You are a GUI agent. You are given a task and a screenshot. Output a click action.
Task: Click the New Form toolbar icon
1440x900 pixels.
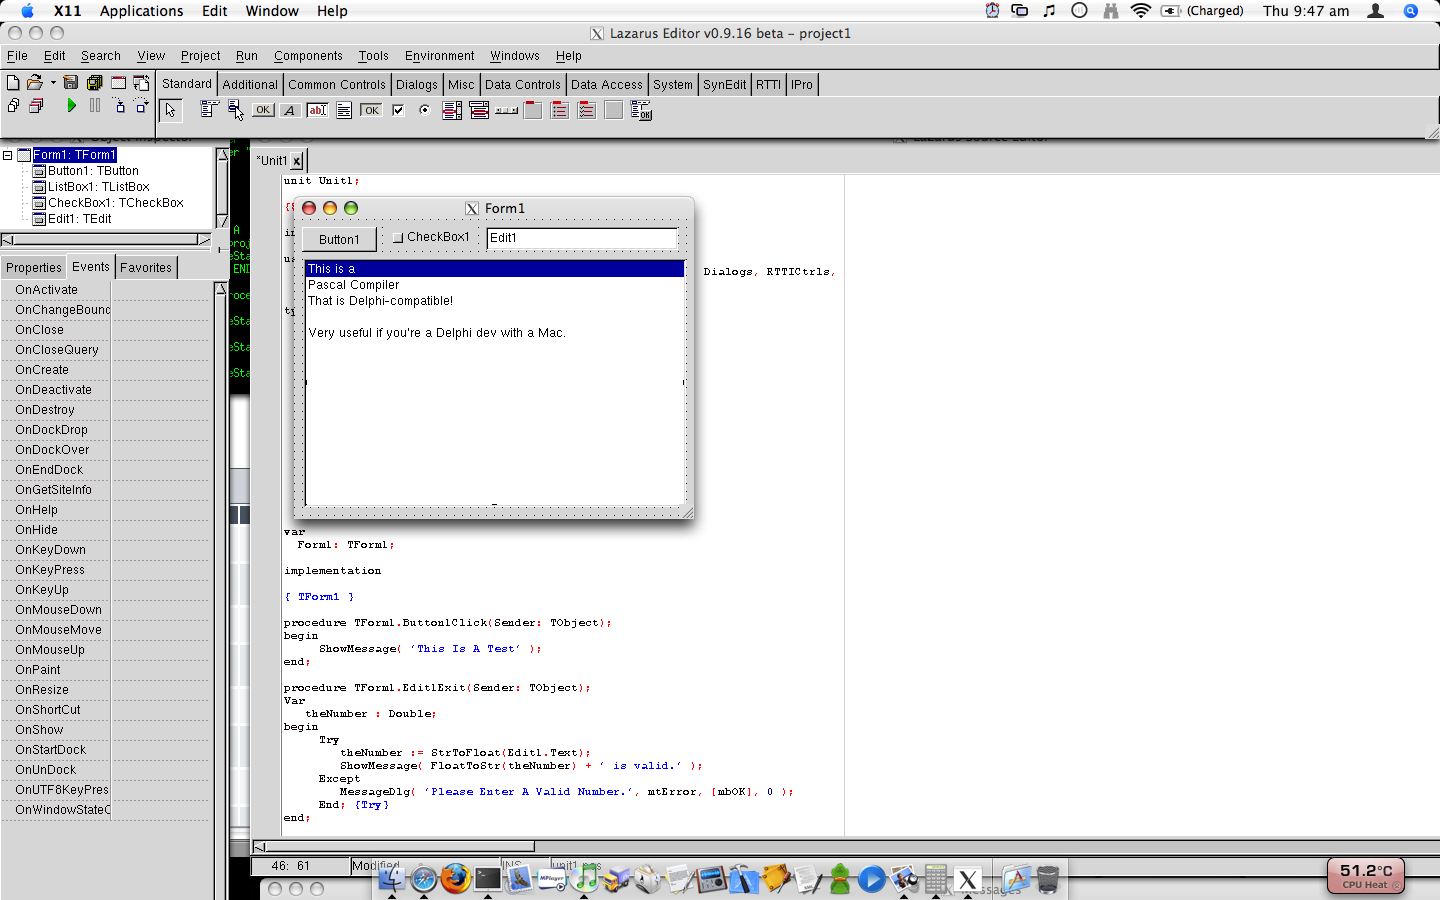[x=118, y=83]
